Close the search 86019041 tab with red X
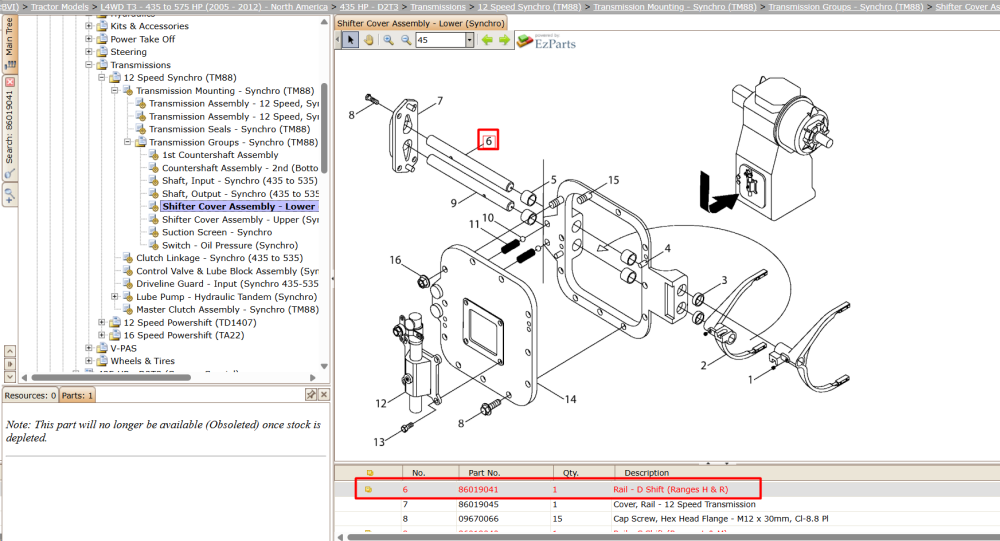 [10, 82]
